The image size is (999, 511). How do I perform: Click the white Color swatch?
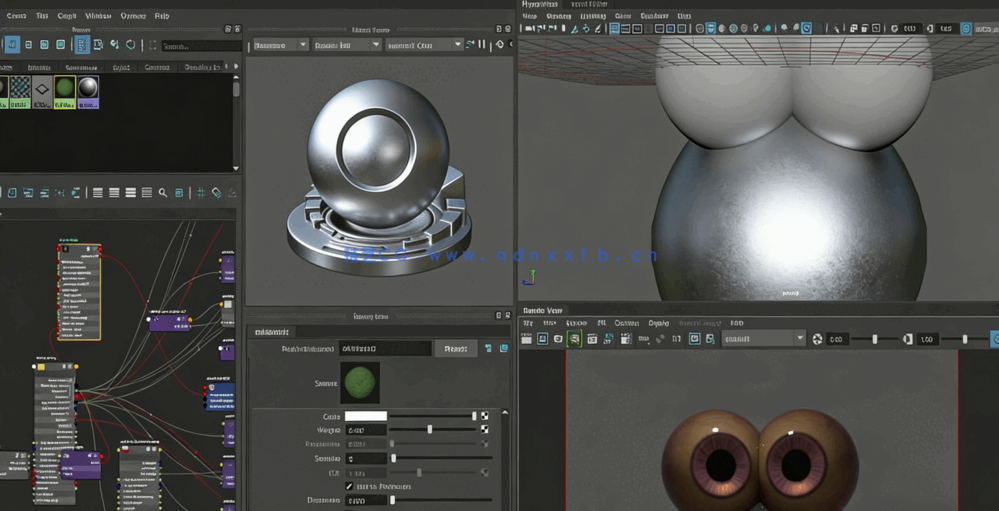pyautogui.click(x=366, y=416)
